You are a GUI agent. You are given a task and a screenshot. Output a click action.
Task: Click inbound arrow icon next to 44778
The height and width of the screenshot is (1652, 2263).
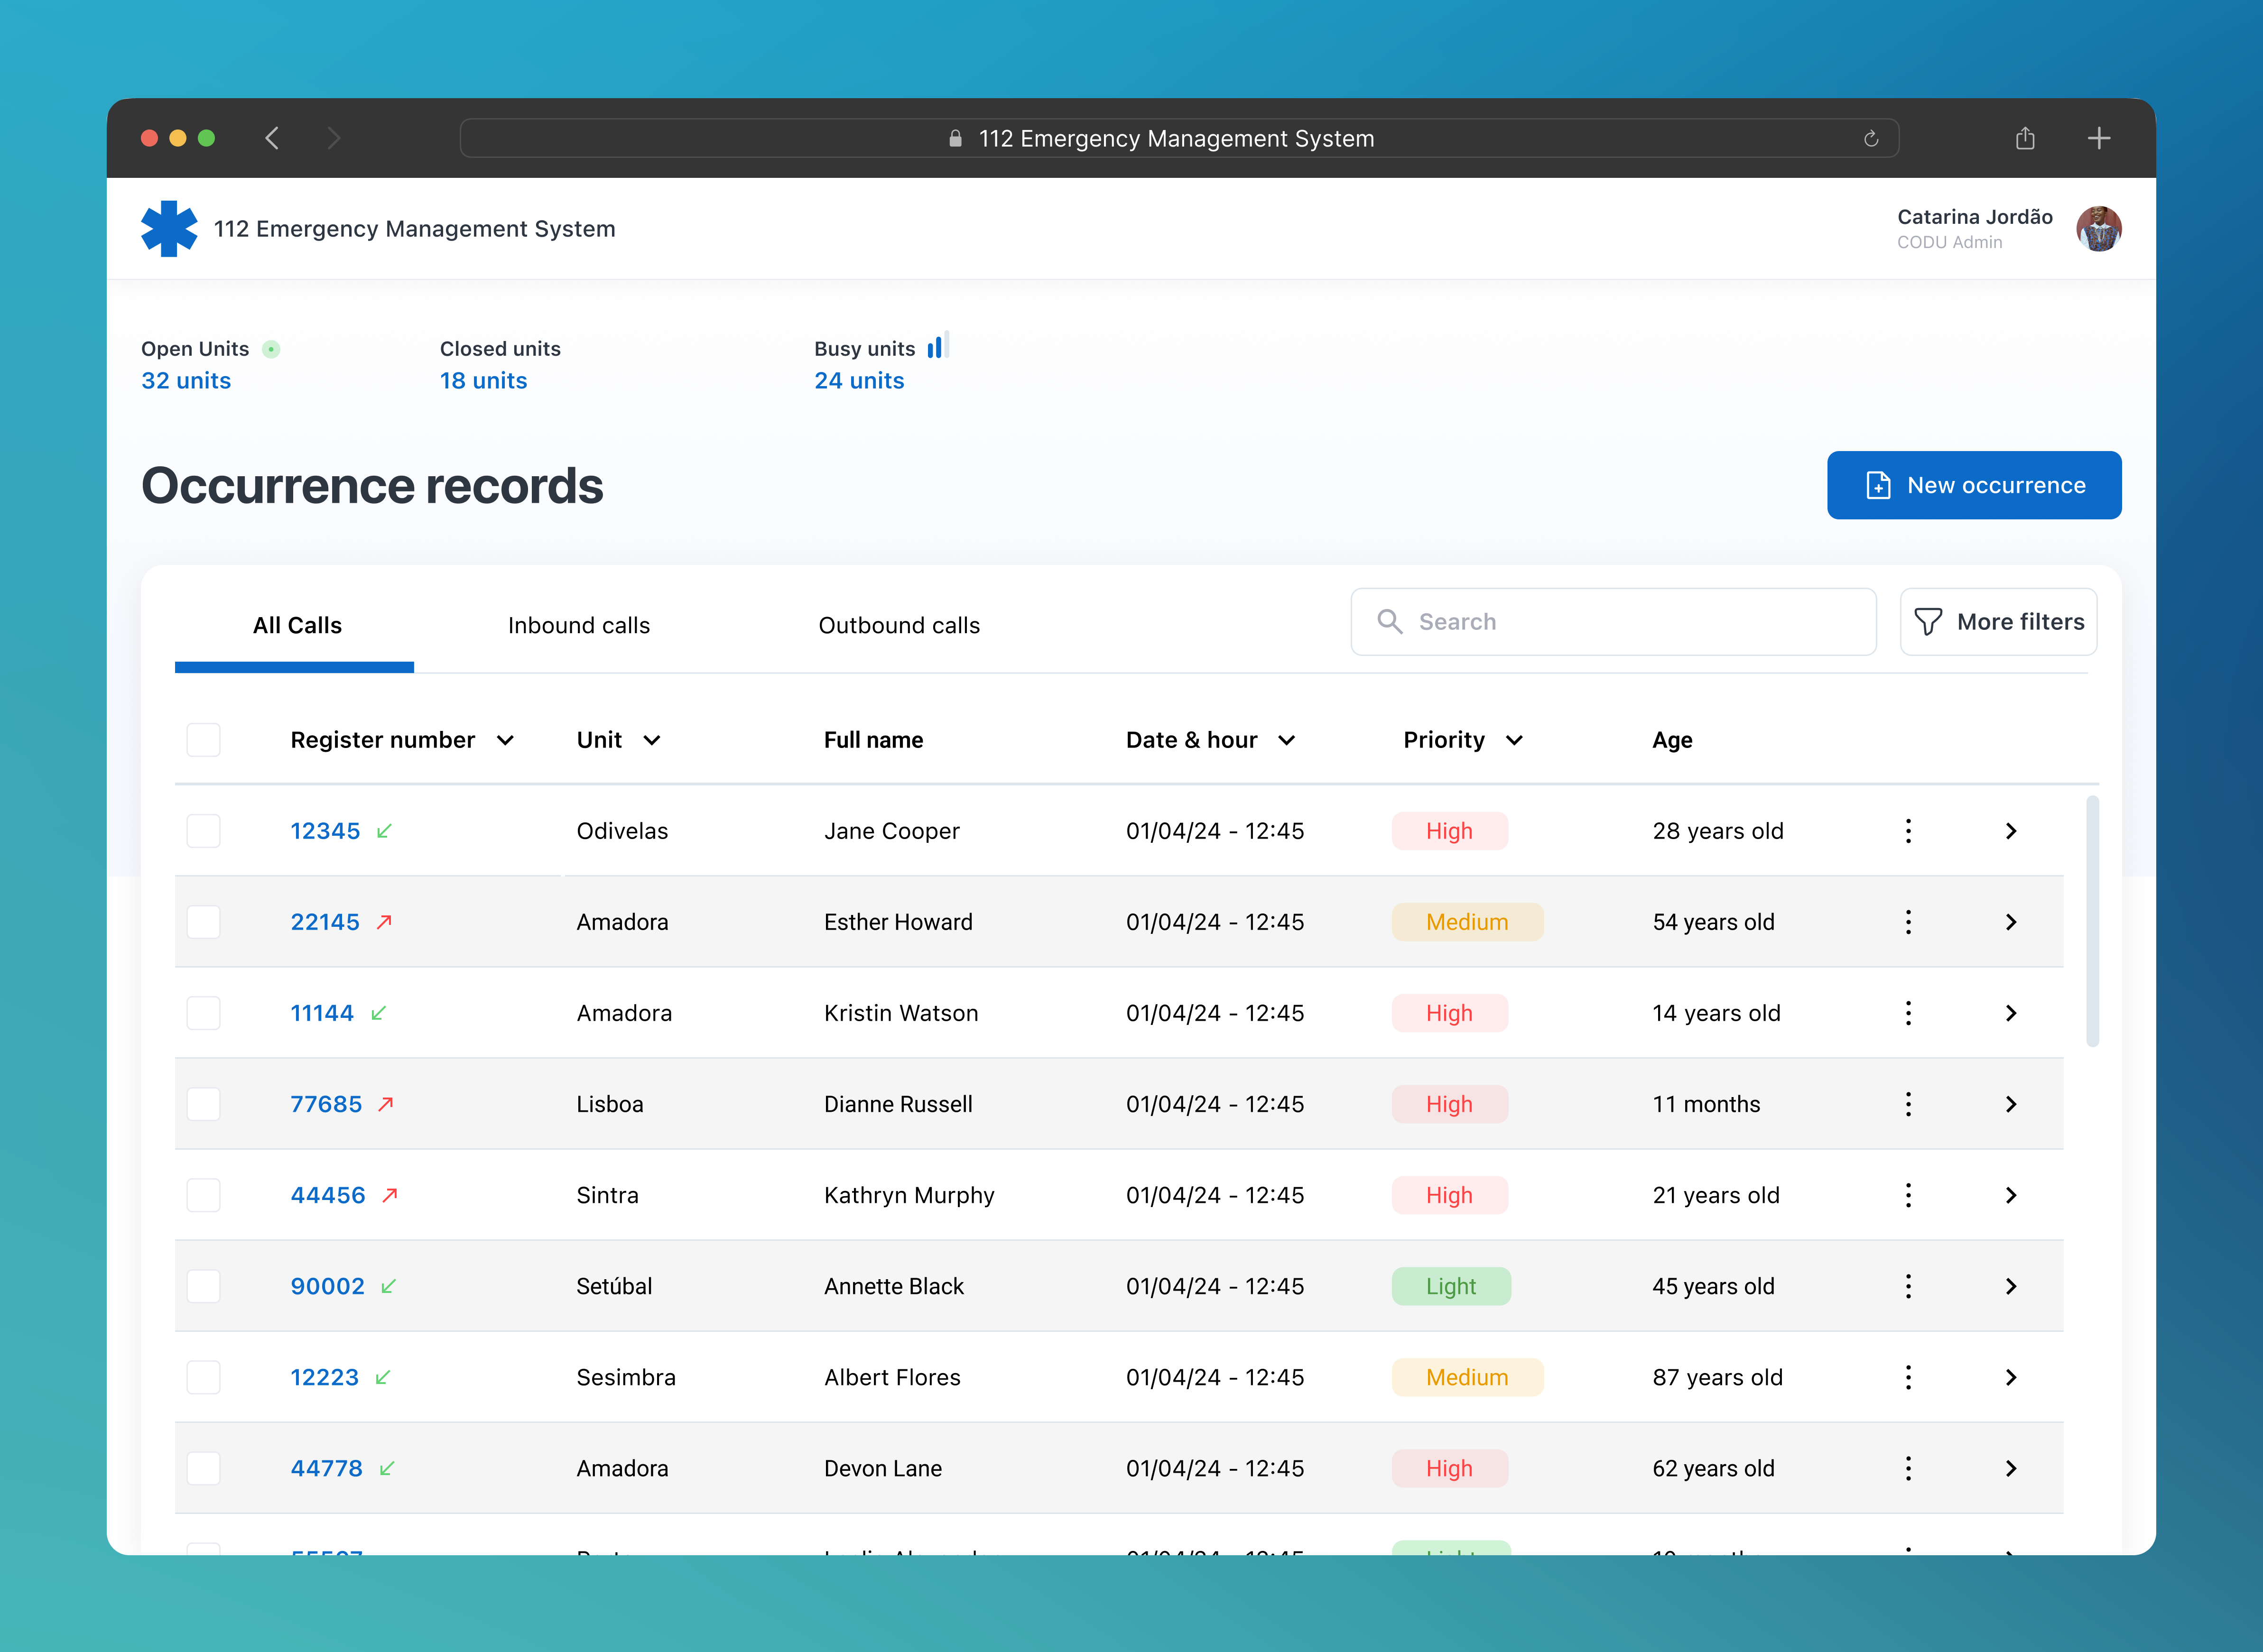pyautogui.click(x=387, y=1468)
